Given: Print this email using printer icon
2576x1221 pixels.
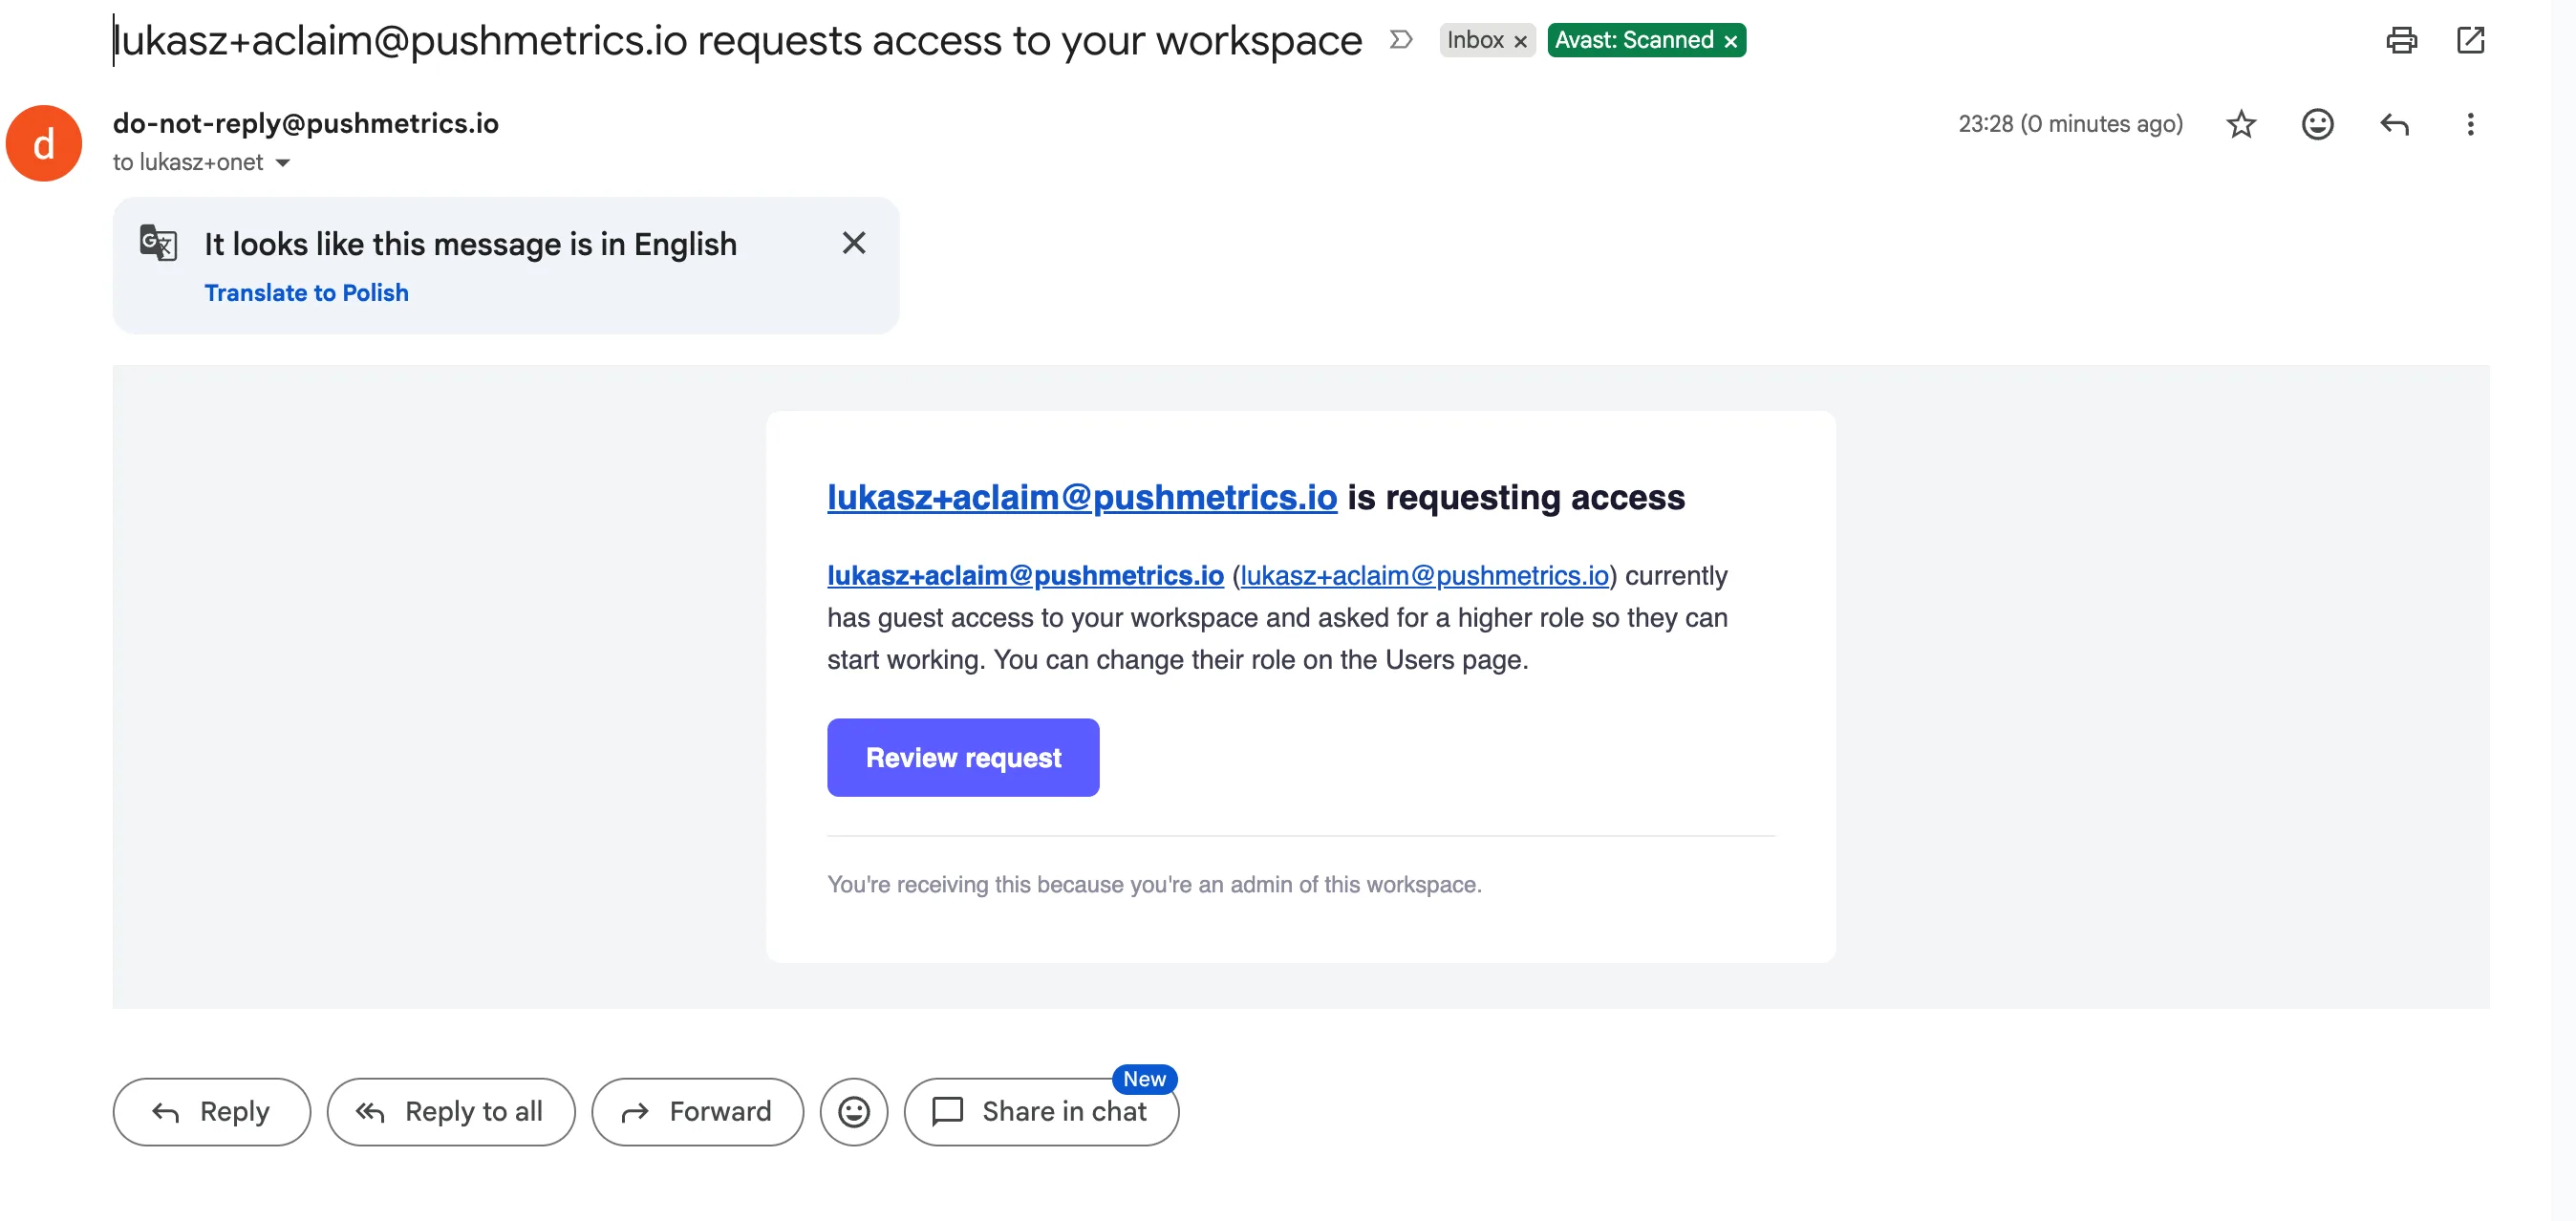Looking at the screenshot, I should [x=2401, y=40].
